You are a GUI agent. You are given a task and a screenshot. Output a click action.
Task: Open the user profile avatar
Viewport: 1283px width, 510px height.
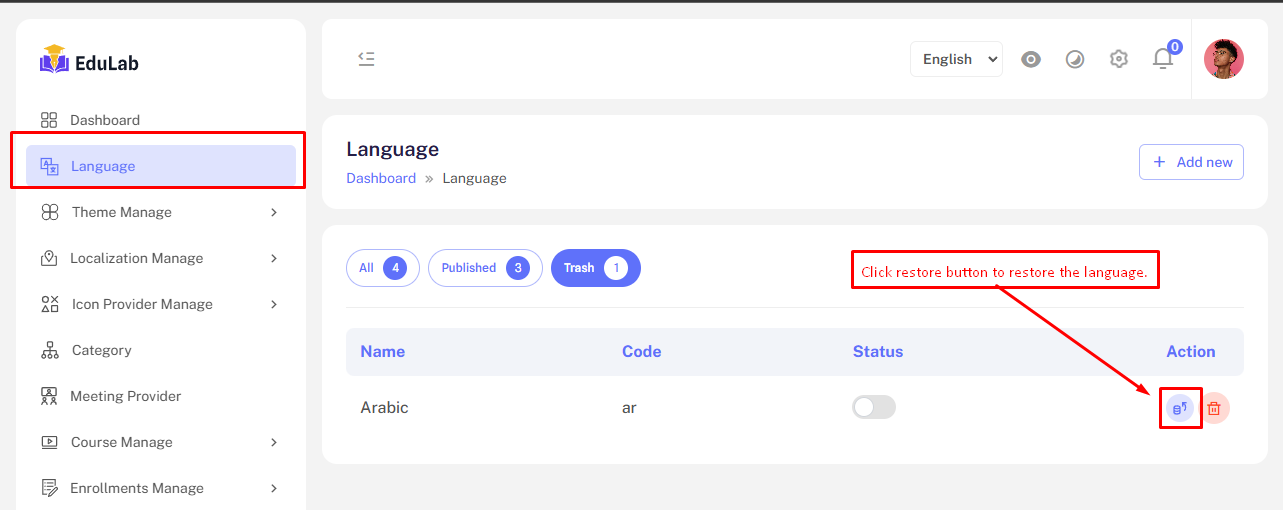[1223, 59]
